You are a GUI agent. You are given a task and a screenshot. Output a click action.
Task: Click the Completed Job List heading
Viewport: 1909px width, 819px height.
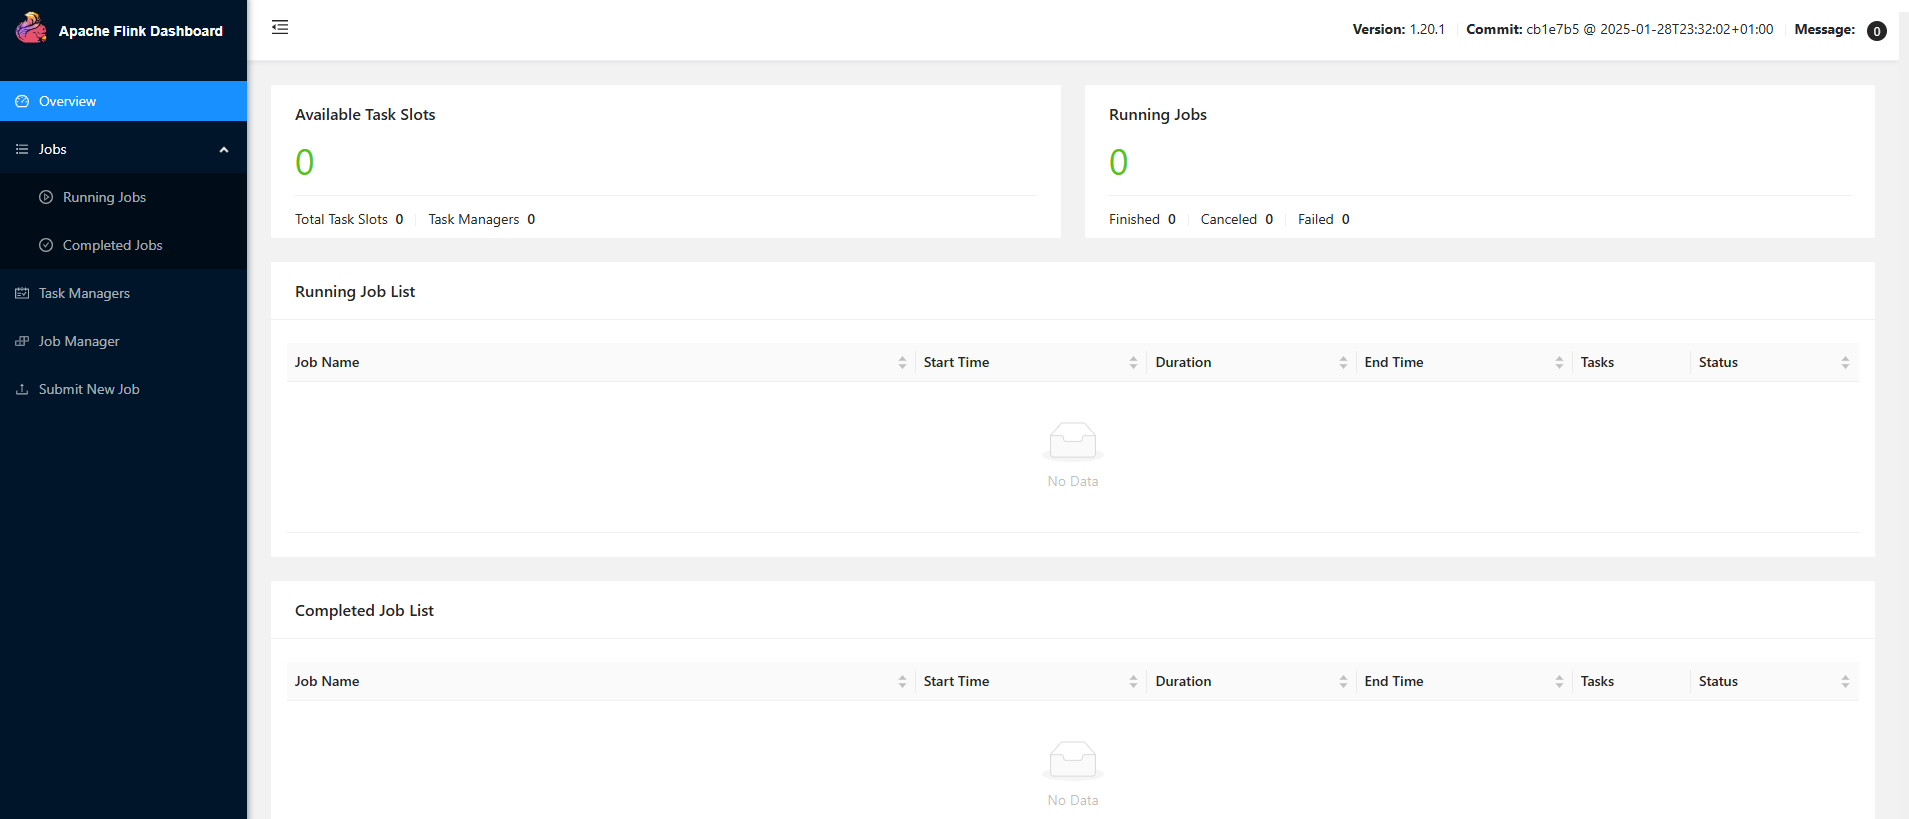(x=364, y=611)
